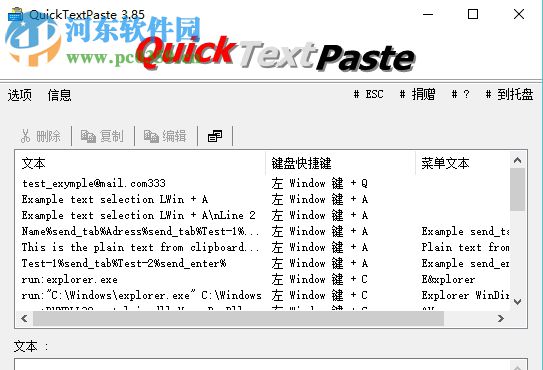This screenshot has width=543, height=370.
Task: Send the window to tray via # 到托盘
Action: click(509, 94)
